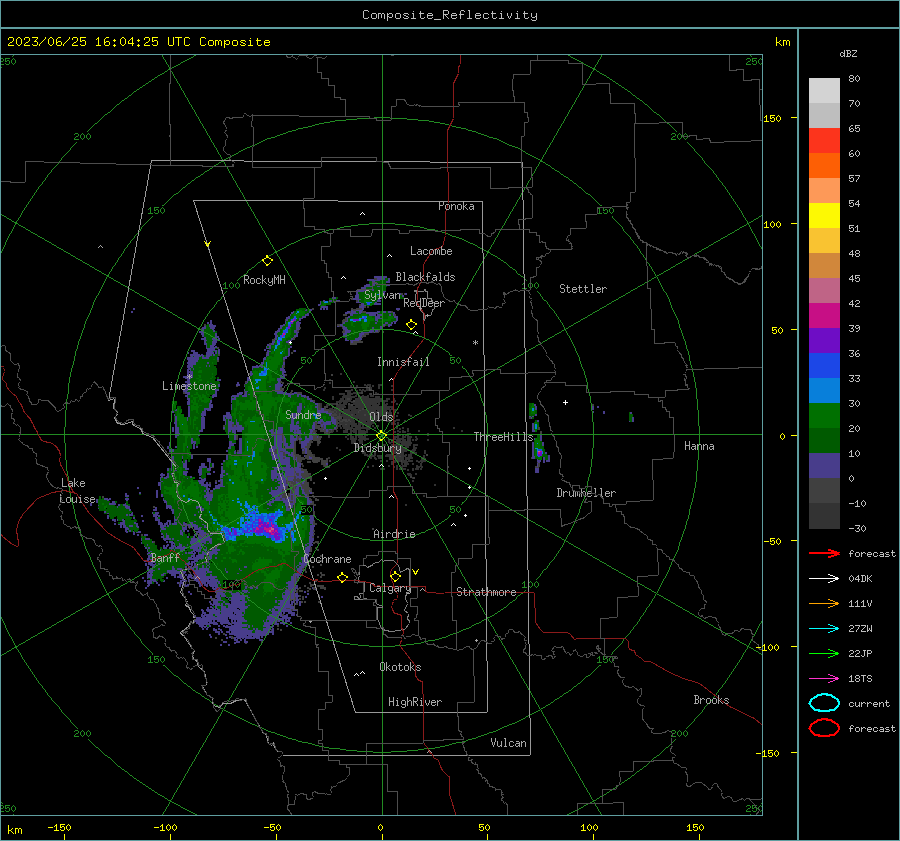Click the yellow diamond marker near Cochrane
Image resolution: width=900 pixels, height=841 pixels.
(x=342, y=577)
